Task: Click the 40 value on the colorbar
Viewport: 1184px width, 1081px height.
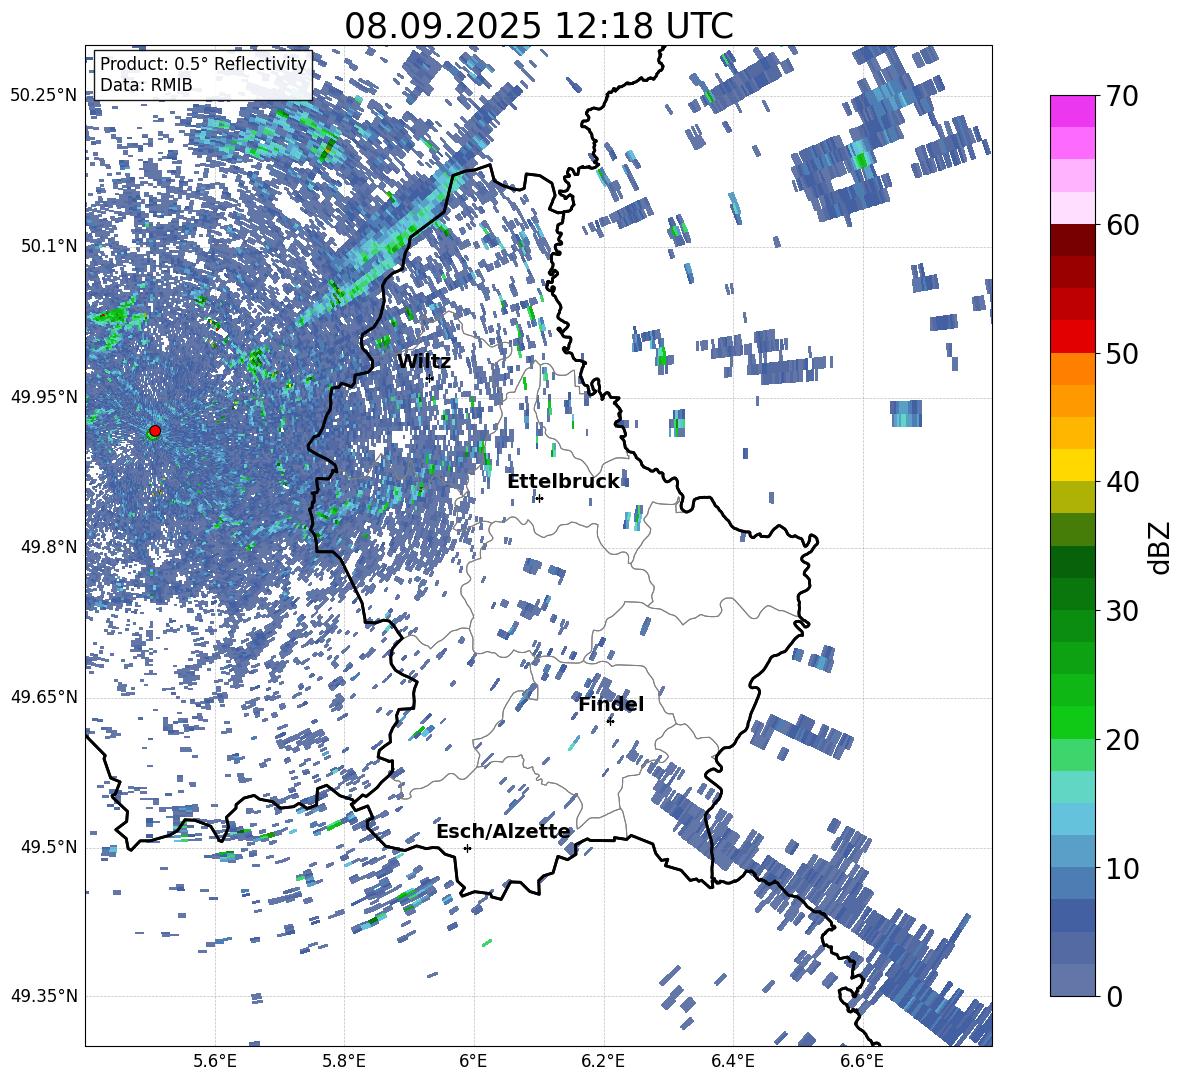Action: [x=1122, y=482]
